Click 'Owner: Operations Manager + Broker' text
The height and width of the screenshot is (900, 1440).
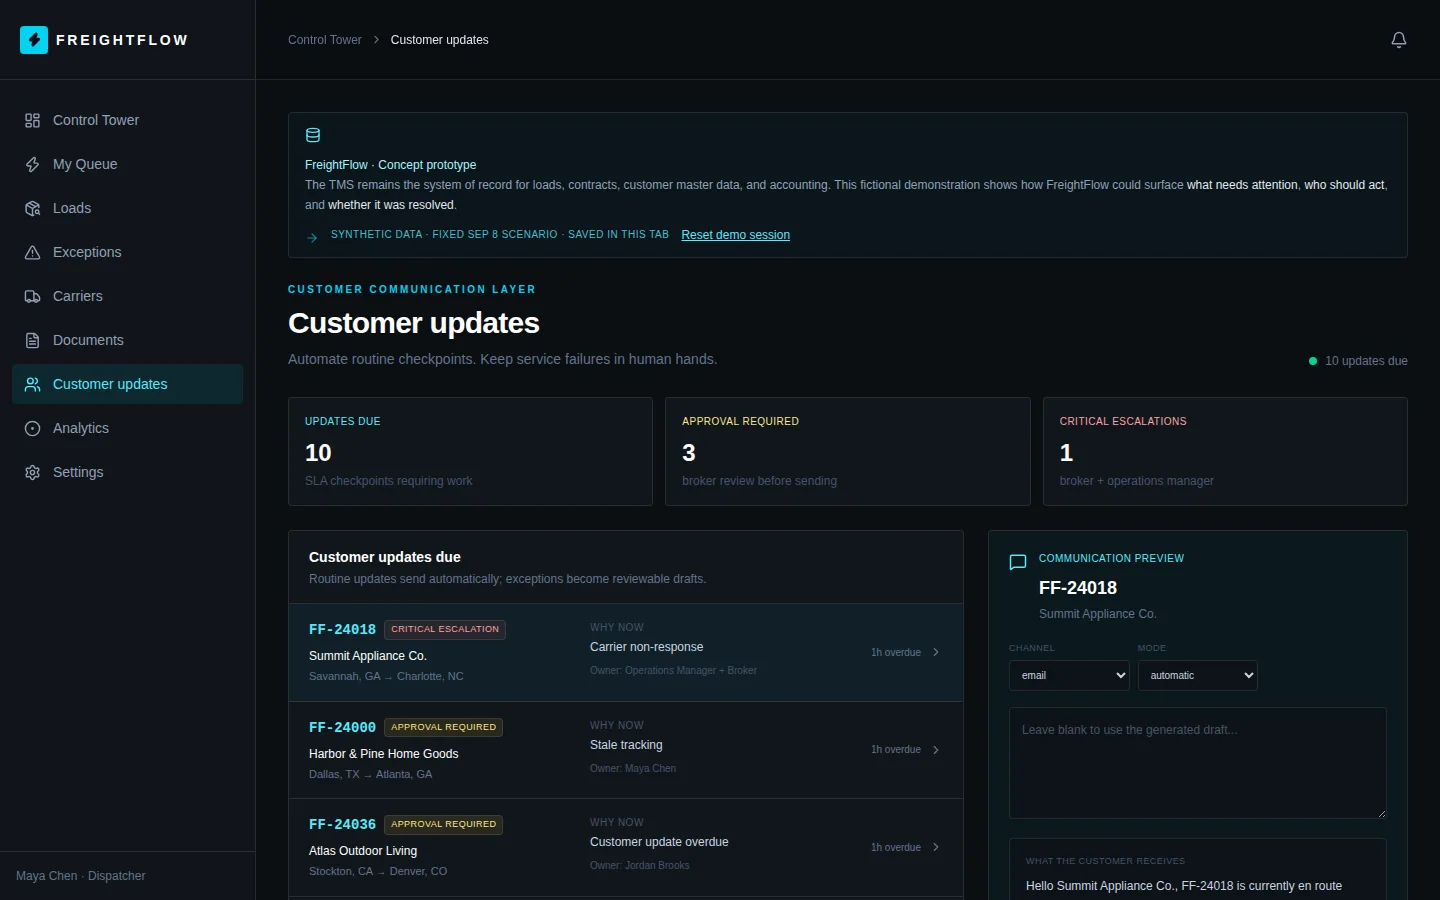pyautogui.click(x=673, y=671)
